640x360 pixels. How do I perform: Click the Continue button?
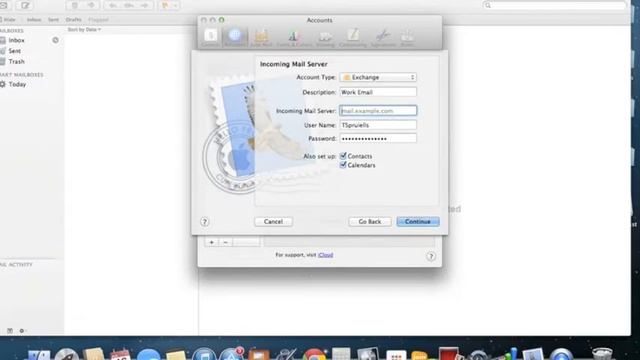[x=418, y=222]
